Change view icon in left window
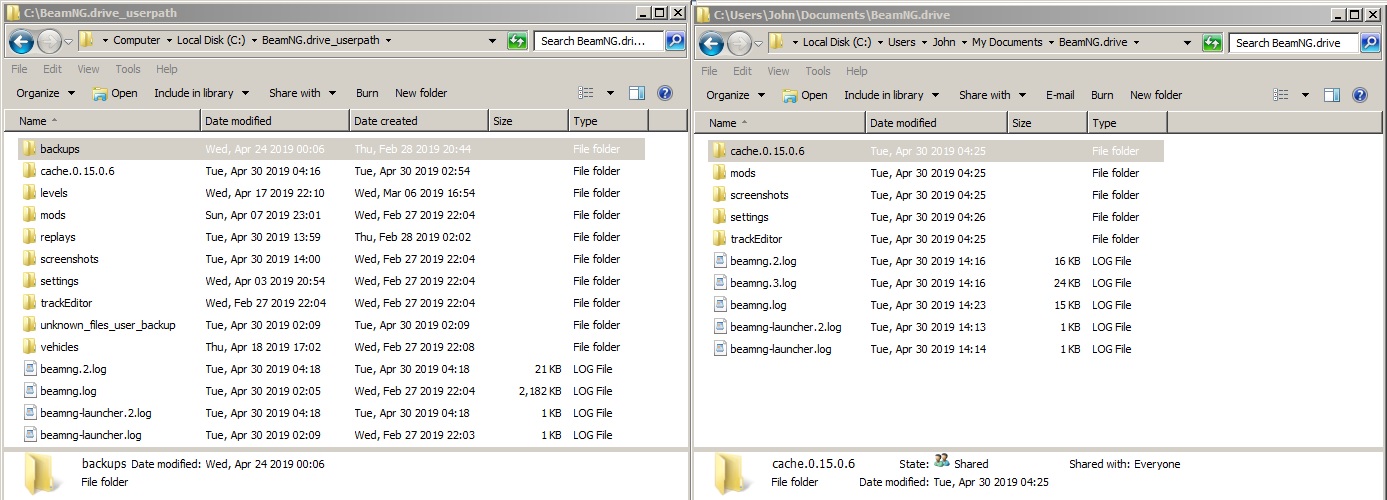 pos(586,93)
